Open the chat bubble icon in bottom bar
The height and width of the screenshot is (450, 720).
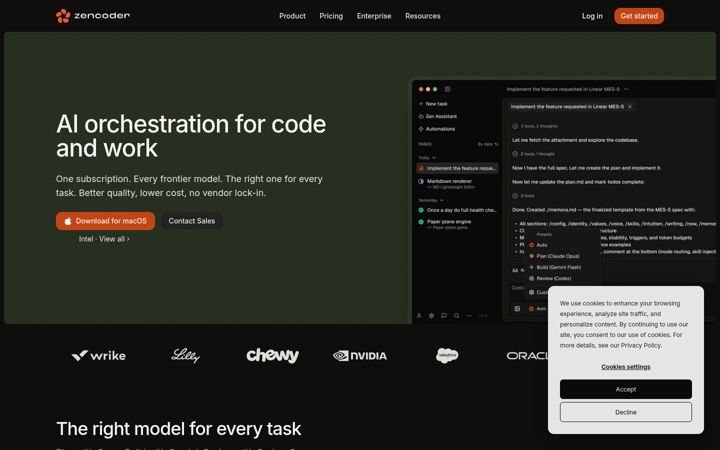point(444,315)
